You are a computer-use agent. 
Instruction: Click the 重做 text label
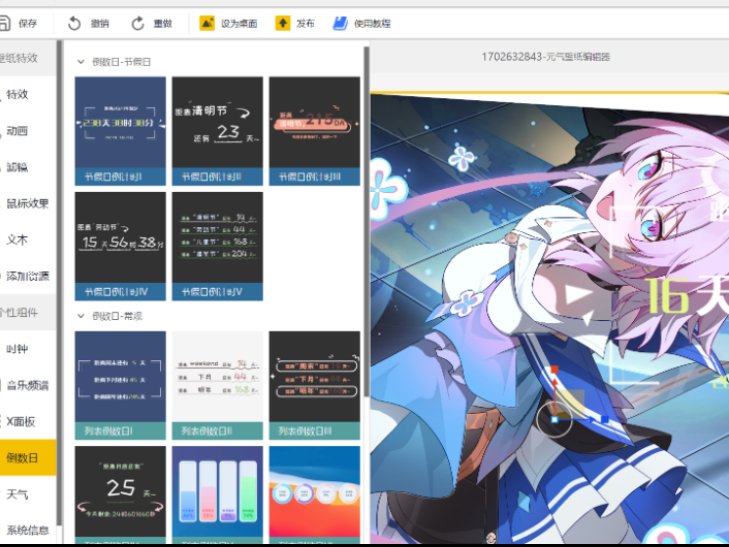click(163, 23)
